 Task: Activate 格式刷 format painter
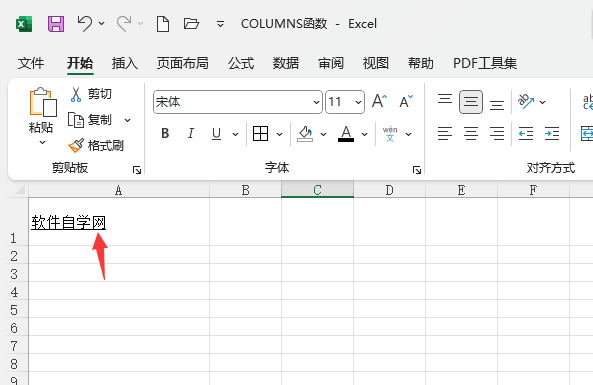click(96, 145)
